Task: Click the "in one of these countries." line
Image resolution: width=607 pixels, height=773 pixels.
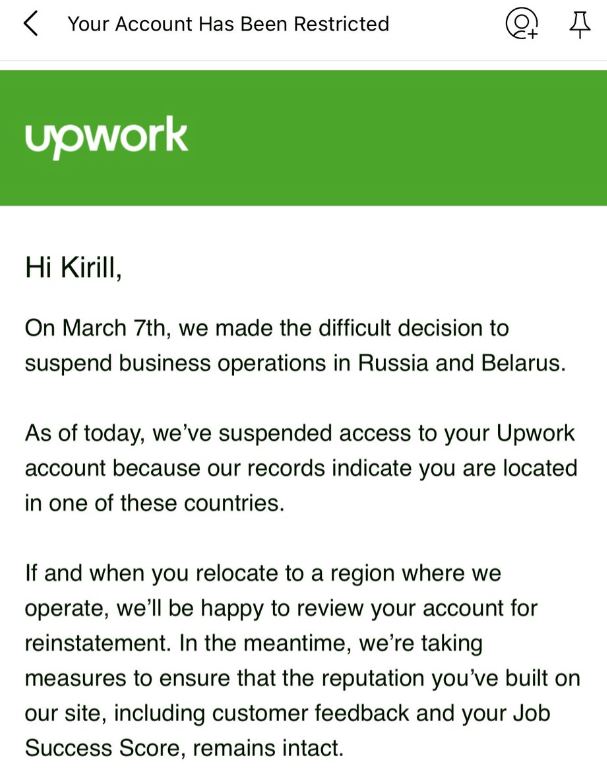Action: tap(154, 503)
